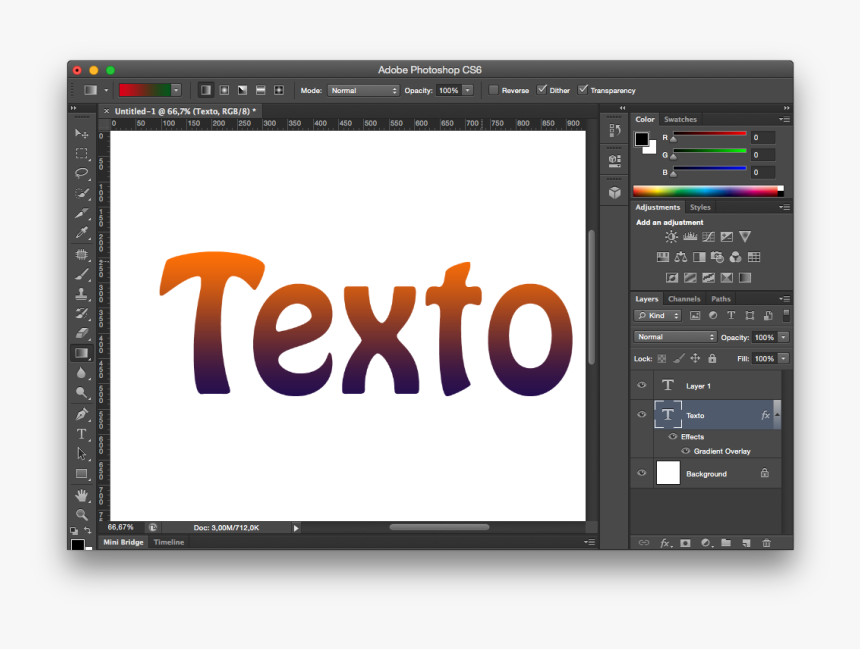Select the Zoom tool
Image resolution: width=860 pixels, height=649 pixels.
[82, 513]
